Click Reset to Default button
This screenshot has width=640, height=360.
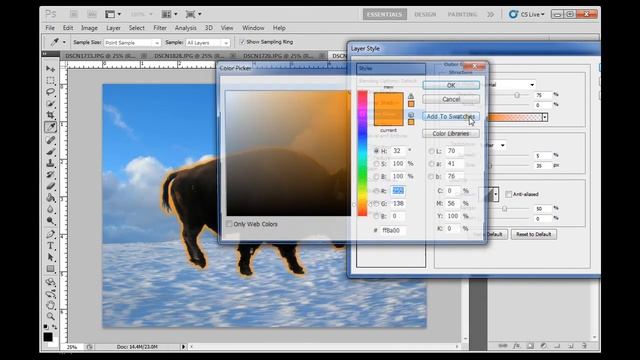(533, 234)
